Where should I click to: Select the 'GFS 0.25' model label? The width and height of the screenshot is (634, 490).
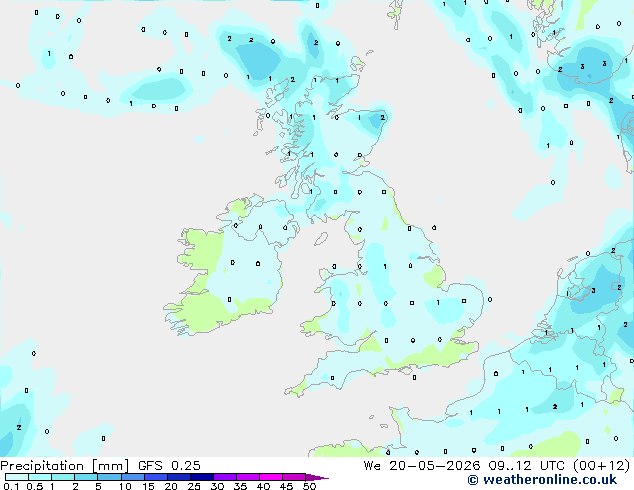(x=169, y=466)
